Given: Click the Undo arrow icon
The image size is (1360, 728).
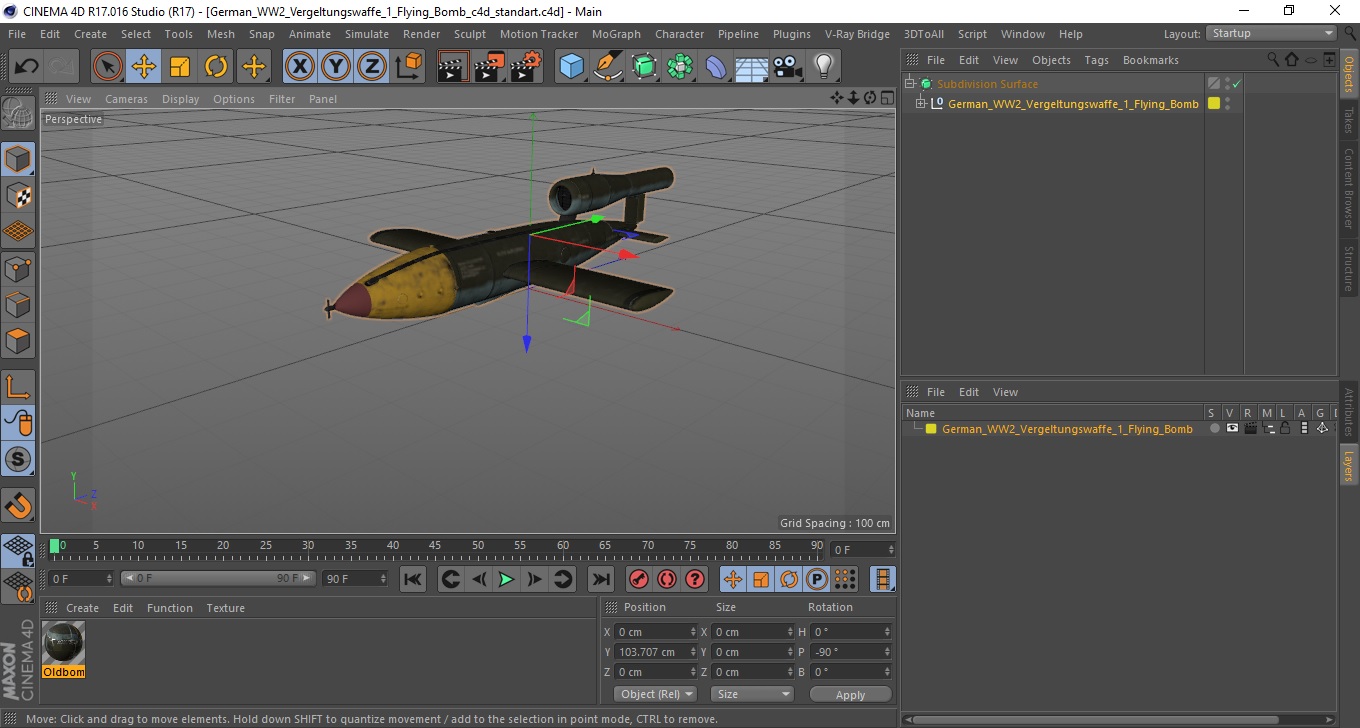Looking at the screenshot, I should pos(27,67).
